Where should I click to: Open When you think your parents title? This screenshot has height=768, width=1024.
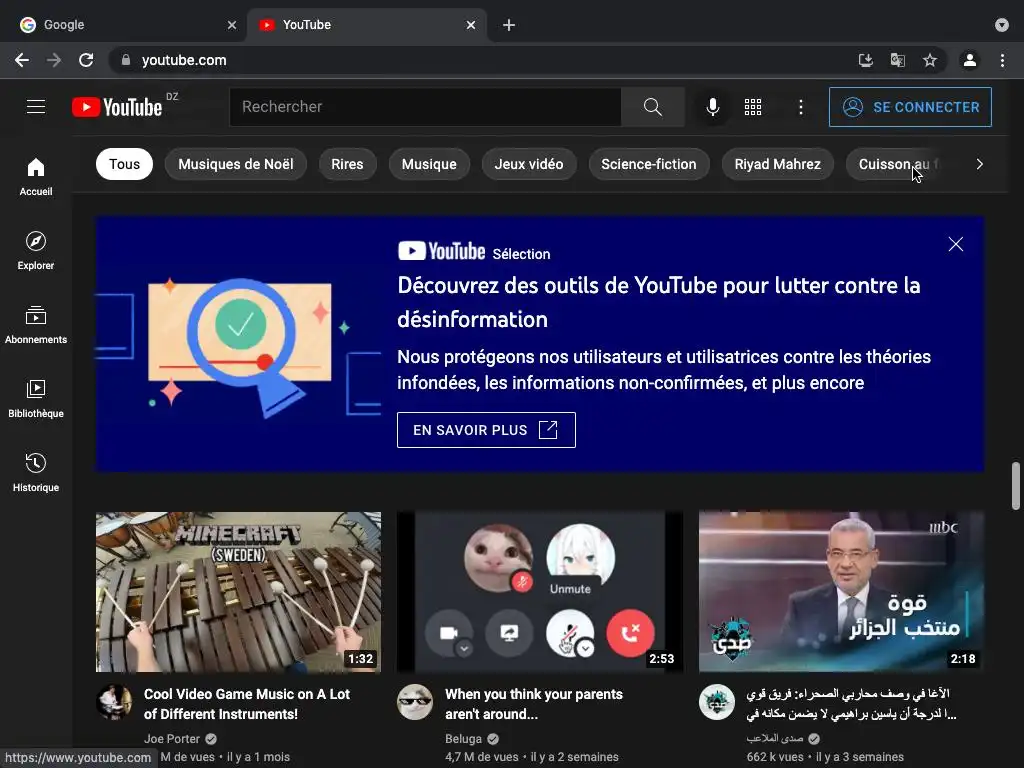pos(534,704)
